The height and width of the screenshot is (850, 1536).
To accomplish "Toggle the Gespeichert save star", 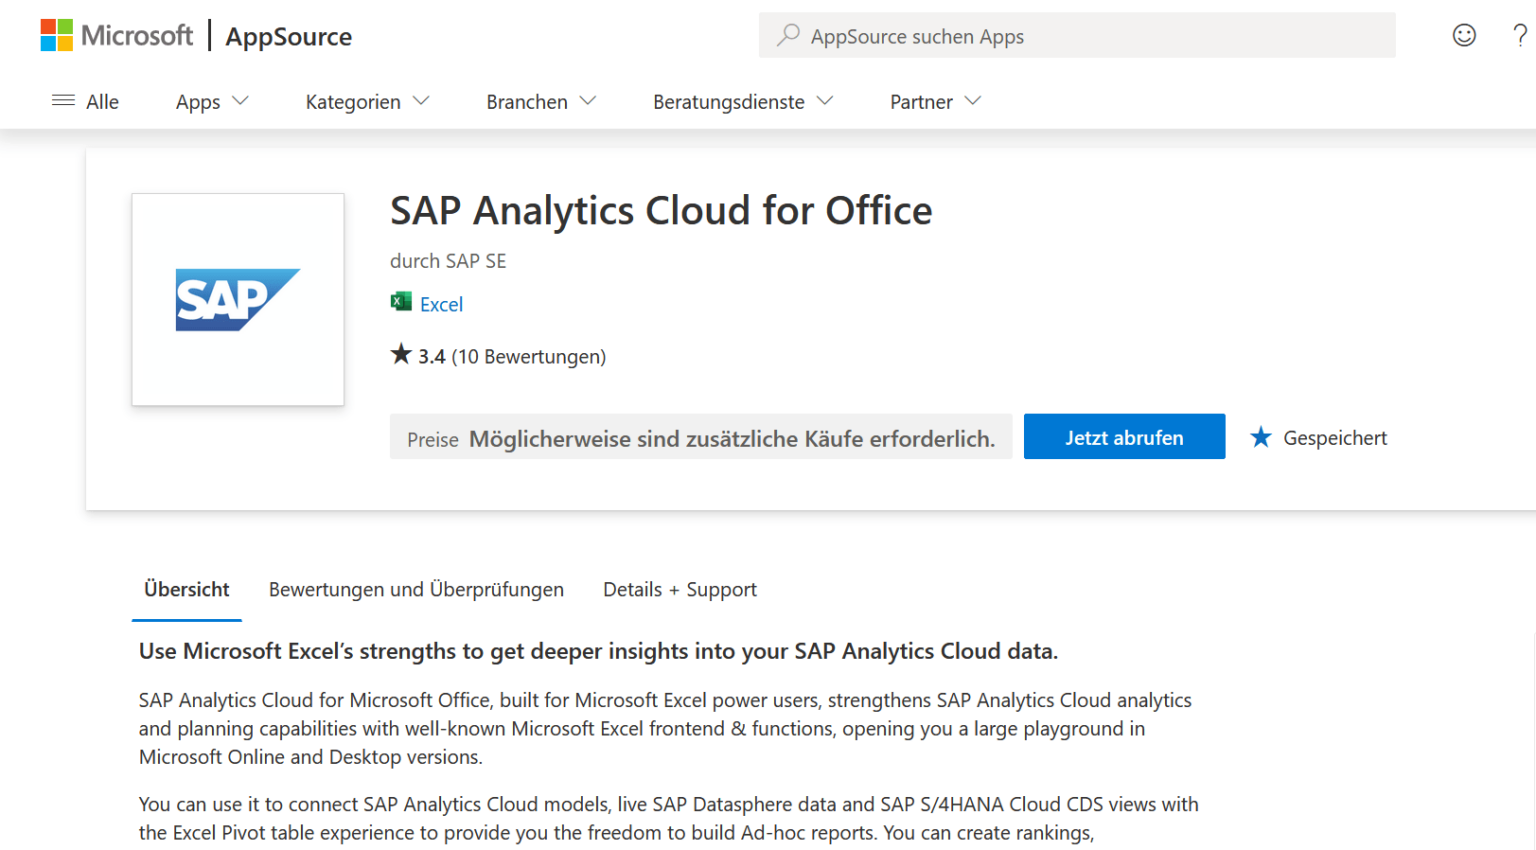I will click(x=1260, y=436).
